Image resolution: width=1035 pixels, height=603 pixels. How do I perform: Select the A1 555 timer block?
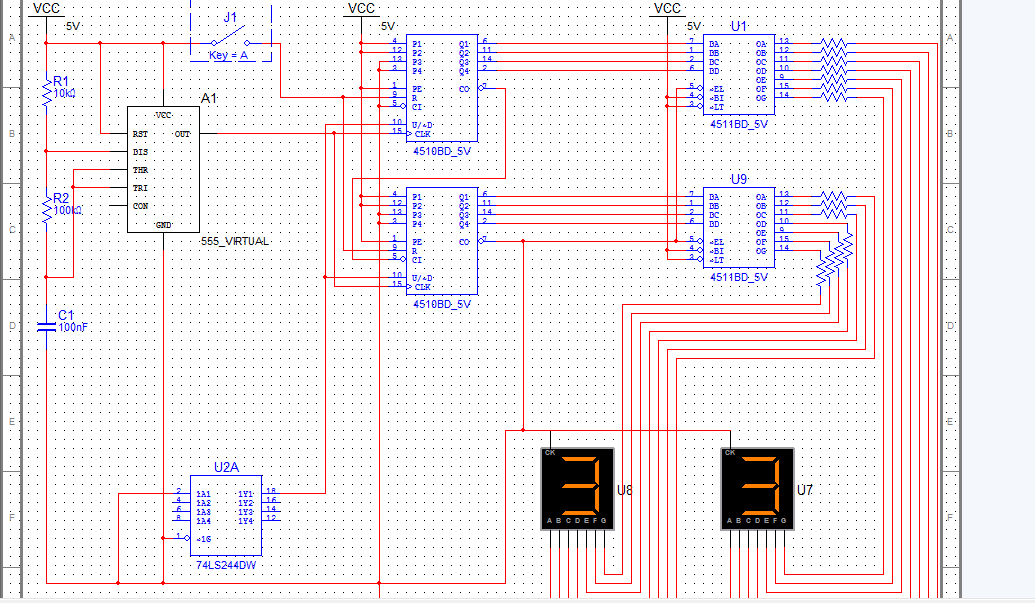[163, 170]
